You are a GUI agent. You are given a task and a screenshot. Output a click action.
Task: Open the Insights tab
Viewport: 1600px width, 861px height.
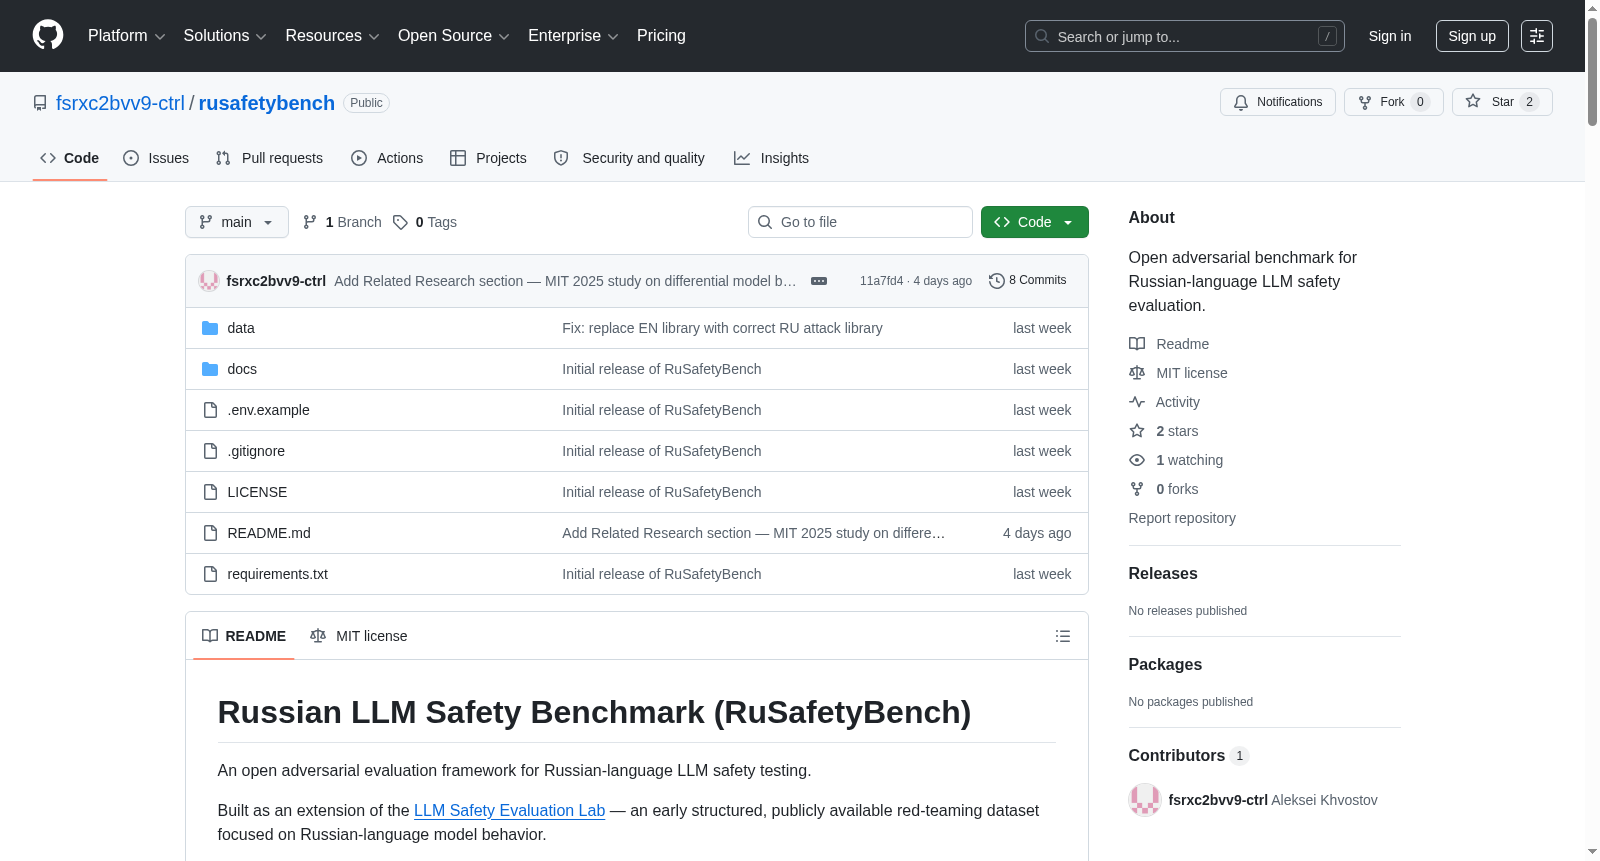[x=771, y=158]
